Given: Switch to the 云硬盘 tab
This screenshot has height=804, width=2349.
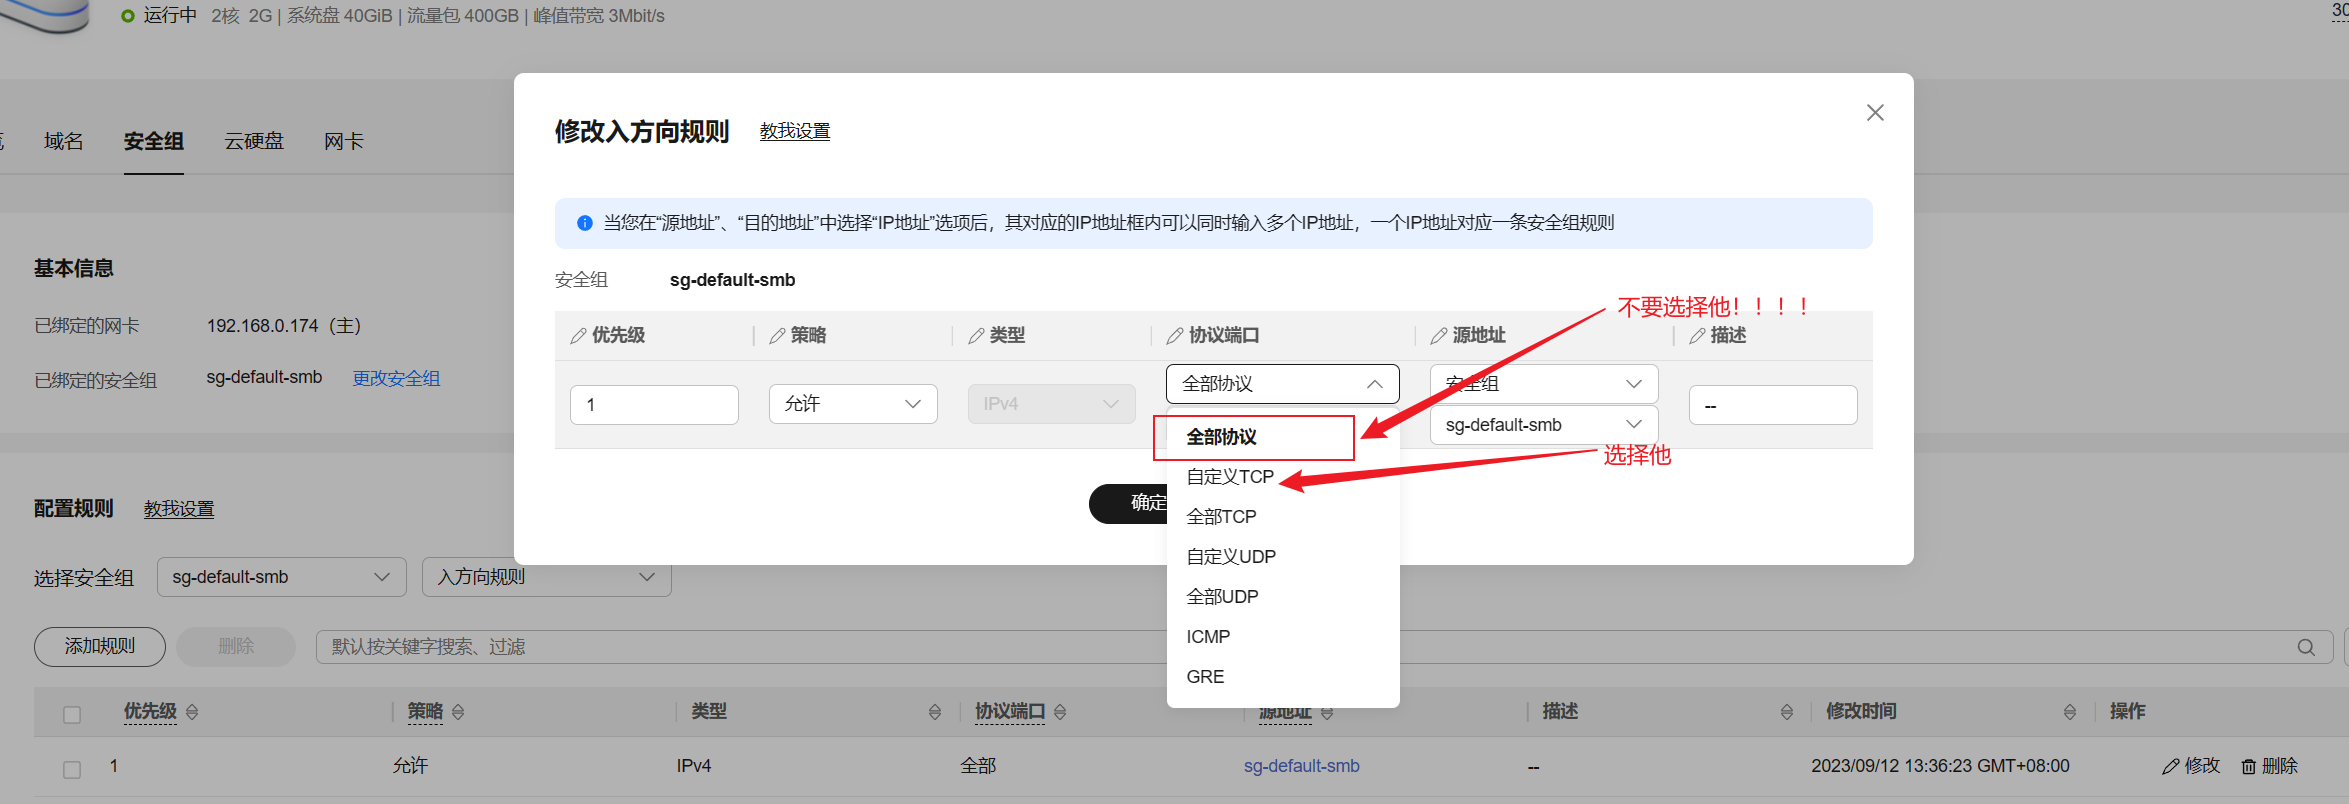Looking at the screenshot, I should (254, 141).
